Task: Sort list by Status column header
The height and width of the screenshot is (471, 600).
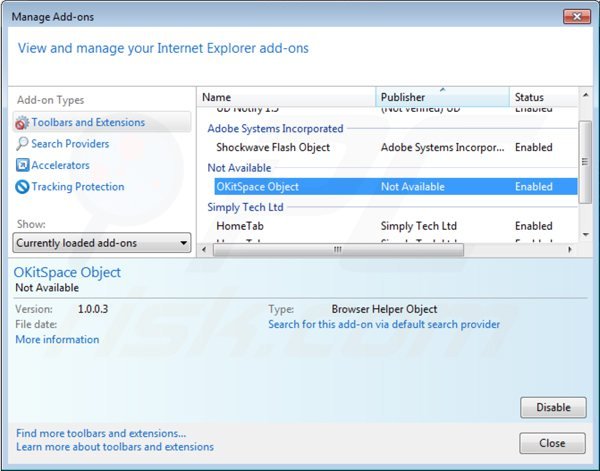Action: click(543, 97)
